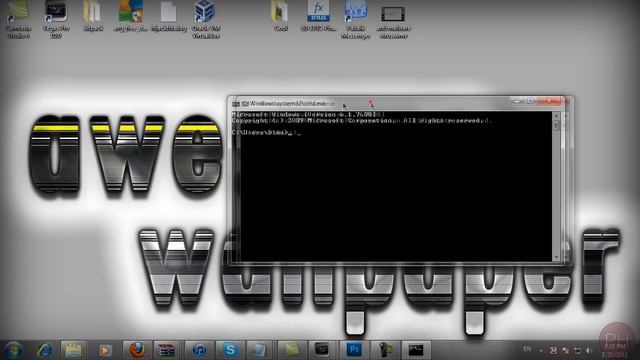Open the hijackthis.log file on desktop
Image resolution: width=640 pixels, height=360 pixels.
coord(169,16)
